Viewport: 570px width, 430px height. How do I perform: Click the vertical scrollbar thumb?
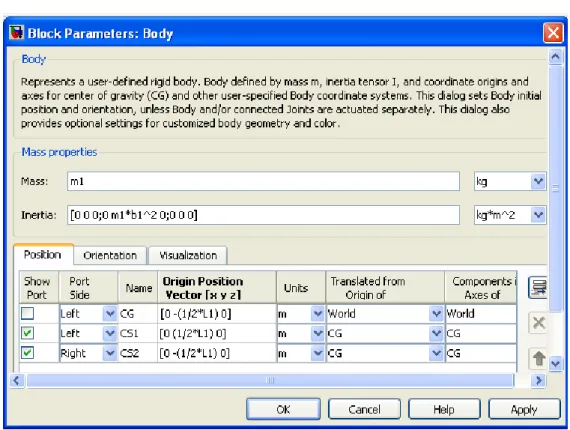click(x=555, y=188)
